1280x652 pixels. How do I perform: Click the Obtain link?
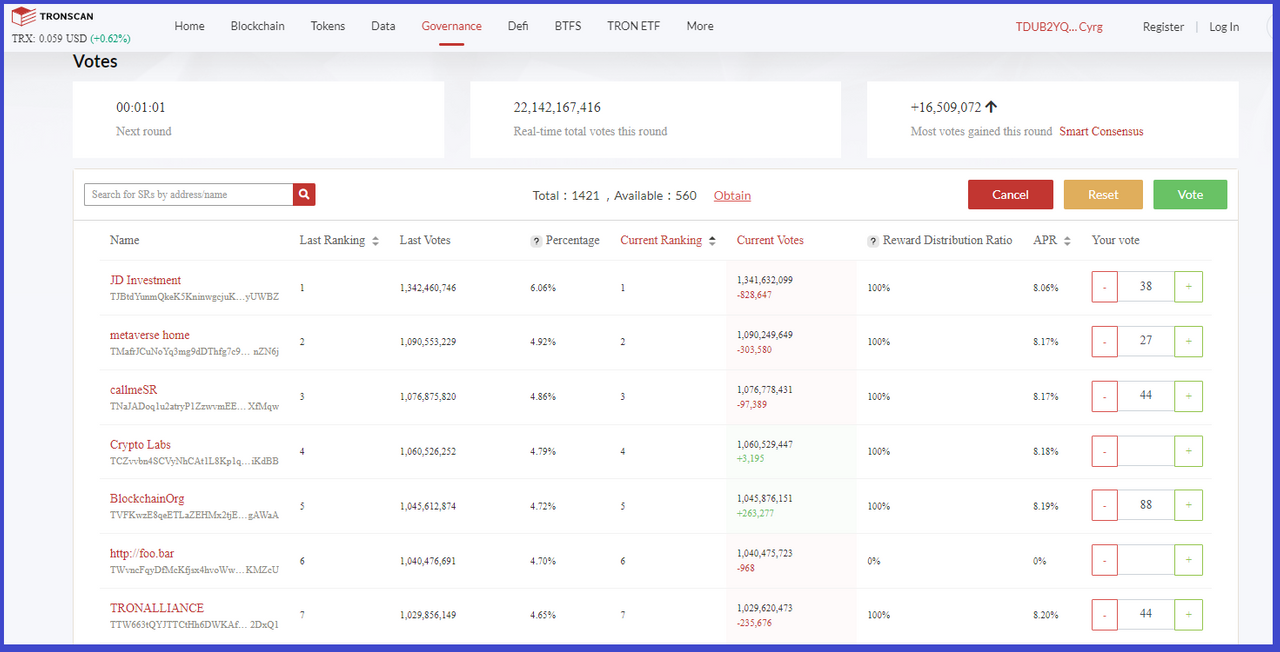(732, 196)
